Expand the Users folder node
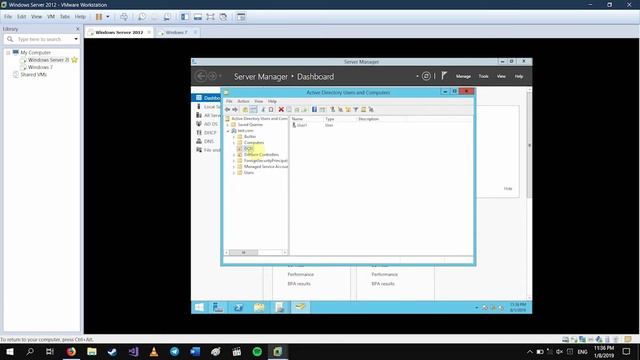The width and height of the screenshot is (640, 360). click(x=234, y=173)
